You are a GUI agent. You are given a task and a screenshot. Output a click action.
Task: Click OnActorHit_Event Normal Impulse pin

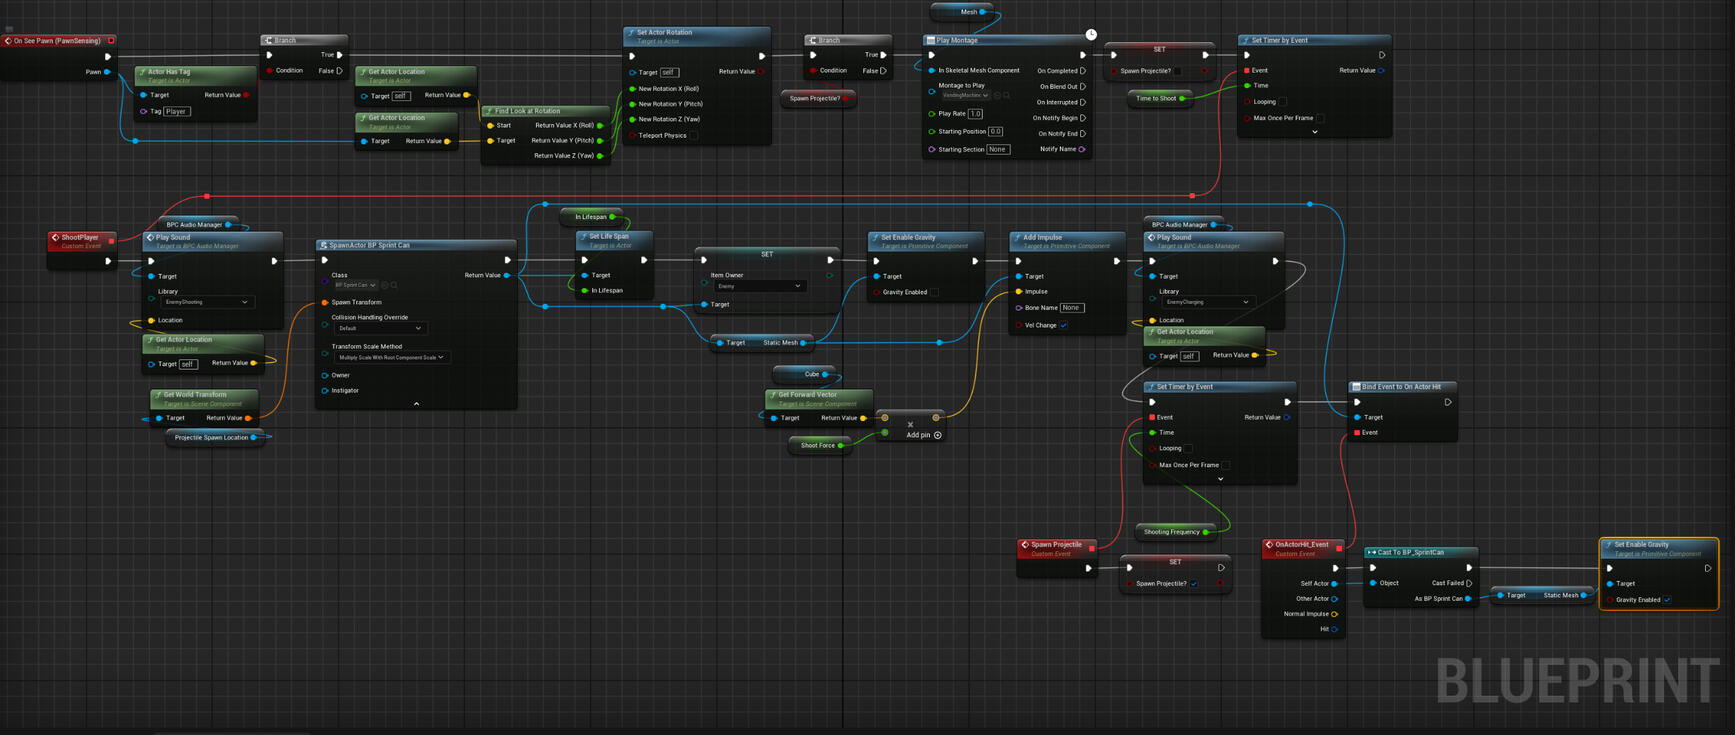pos(1334,614)
